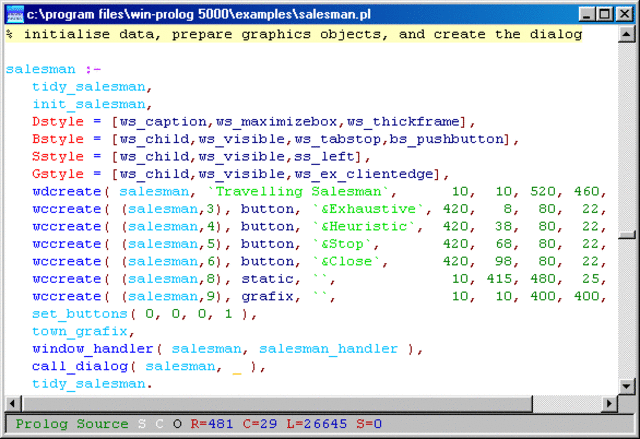The height and width of the screenshot is (439, 640).
Task: Click the 'town_grafix' call
Action: (80, 331)
